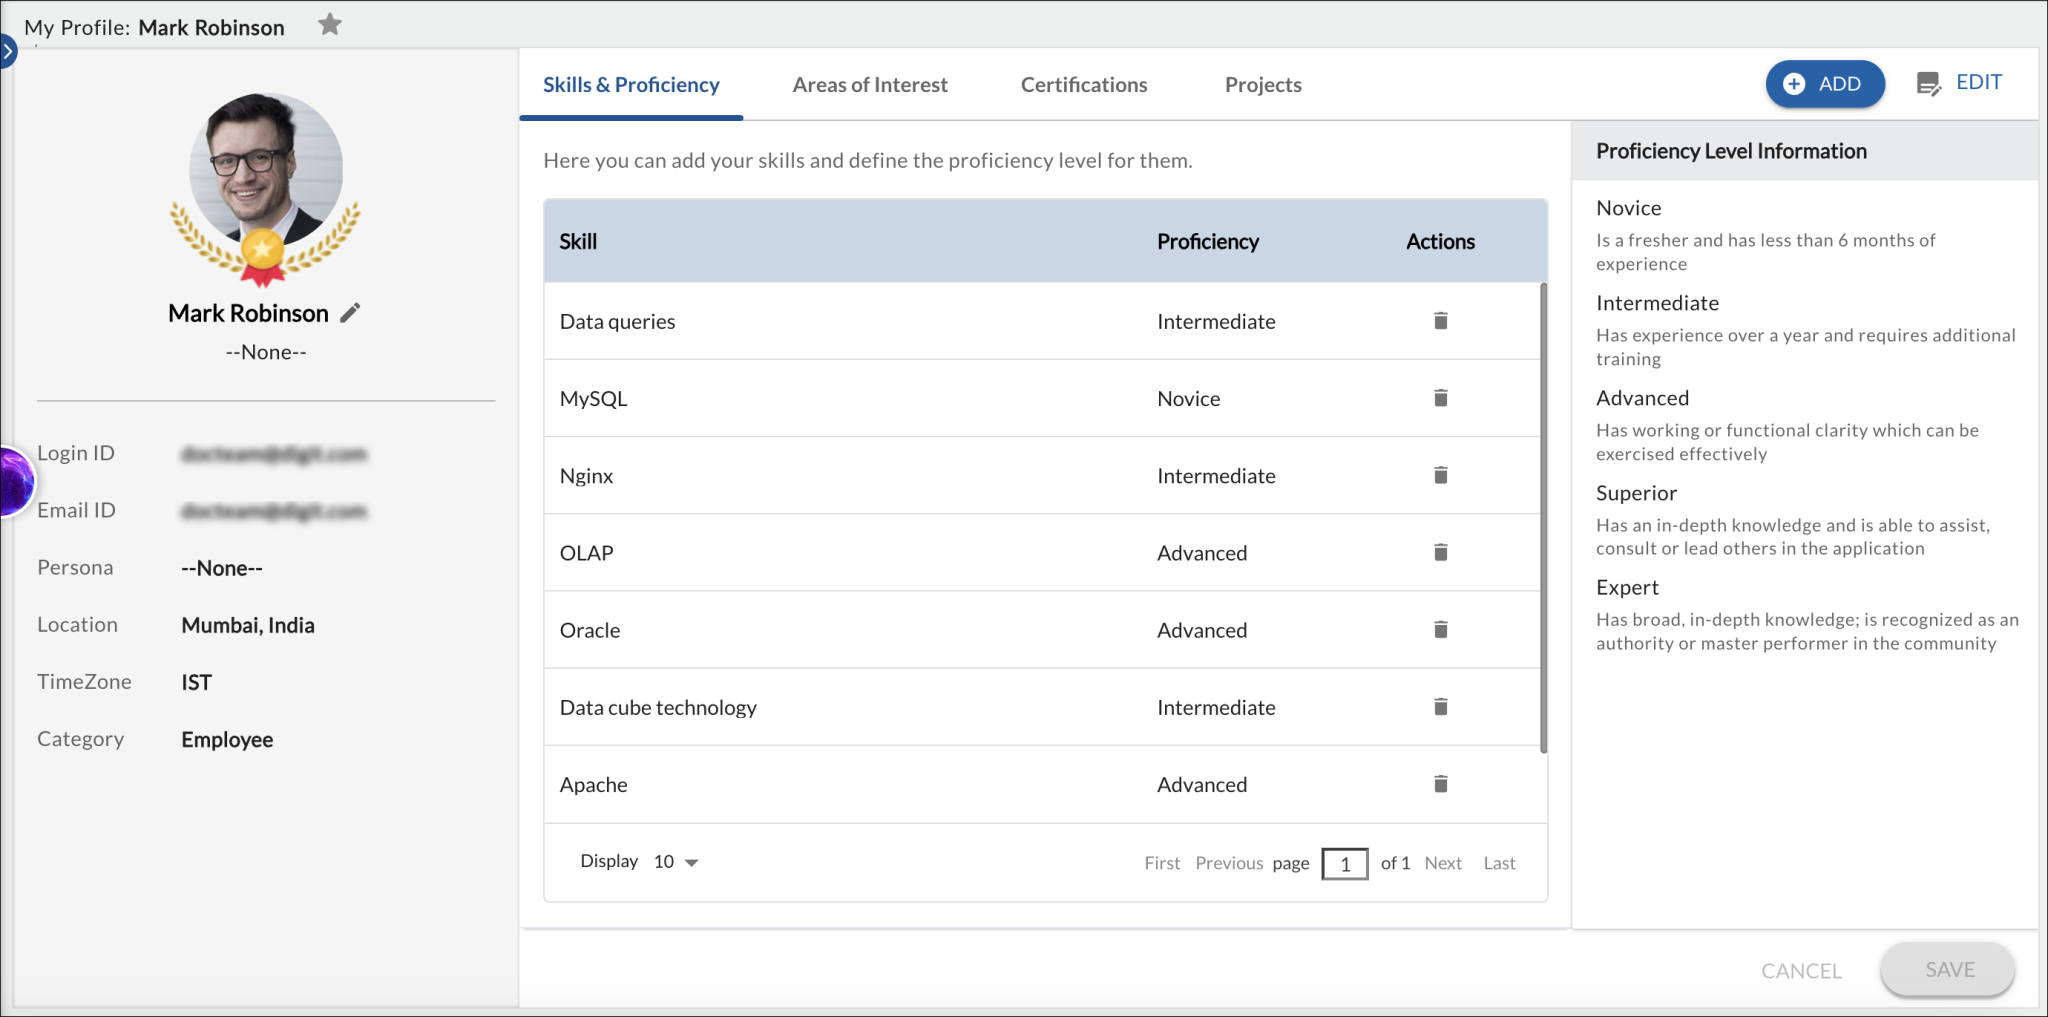The image size is (2048, 1017).
Task: Click the Nginx skill name
Action: tap(586, 476)
